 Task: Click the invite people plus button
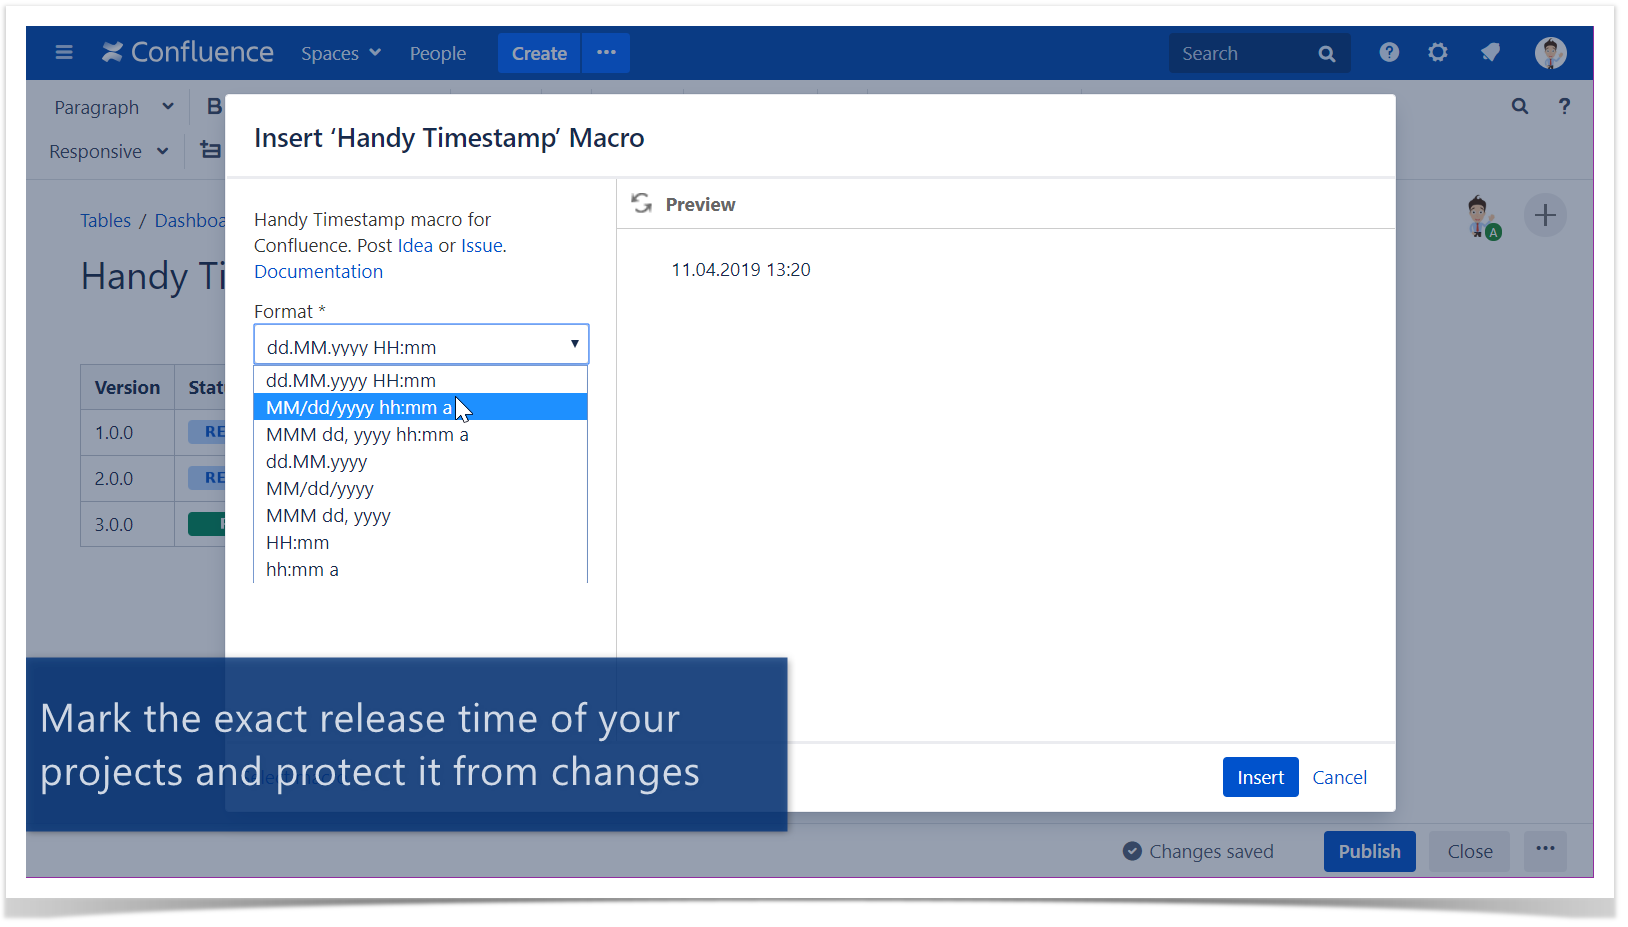(1545, 215)
